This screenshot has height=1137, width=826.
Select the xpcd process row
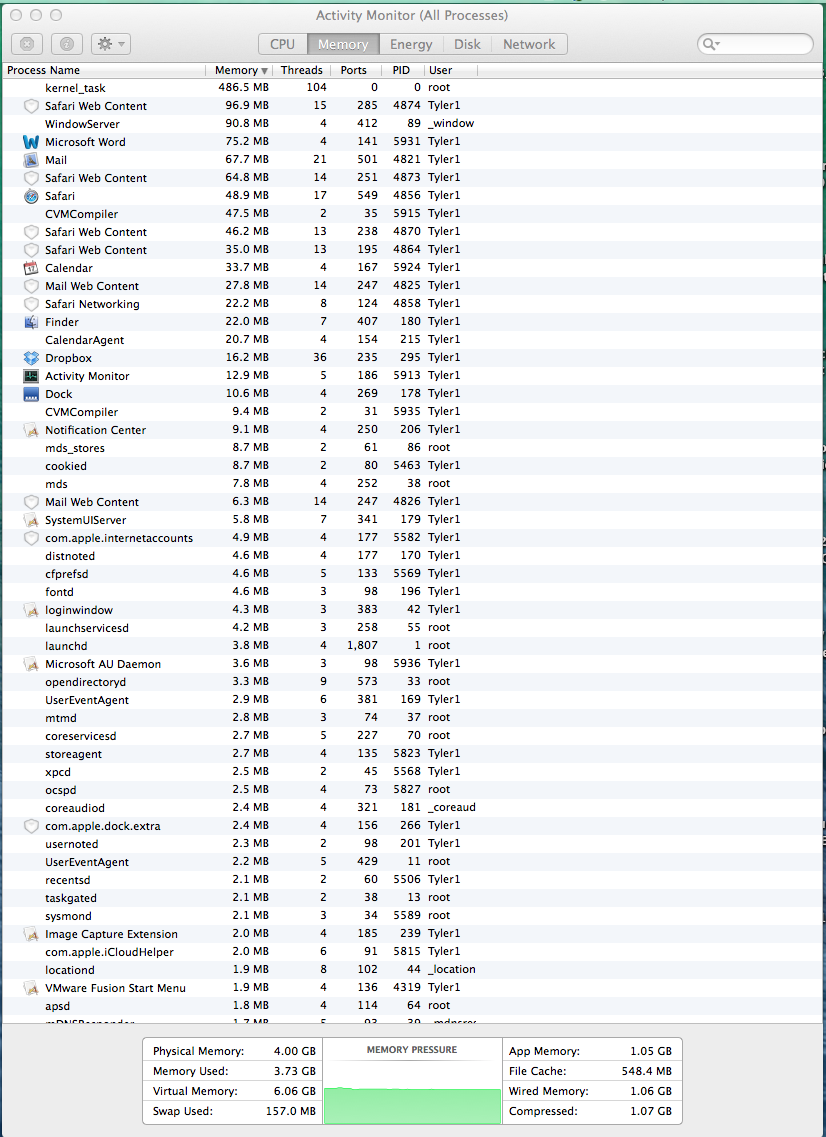point(412,772)
